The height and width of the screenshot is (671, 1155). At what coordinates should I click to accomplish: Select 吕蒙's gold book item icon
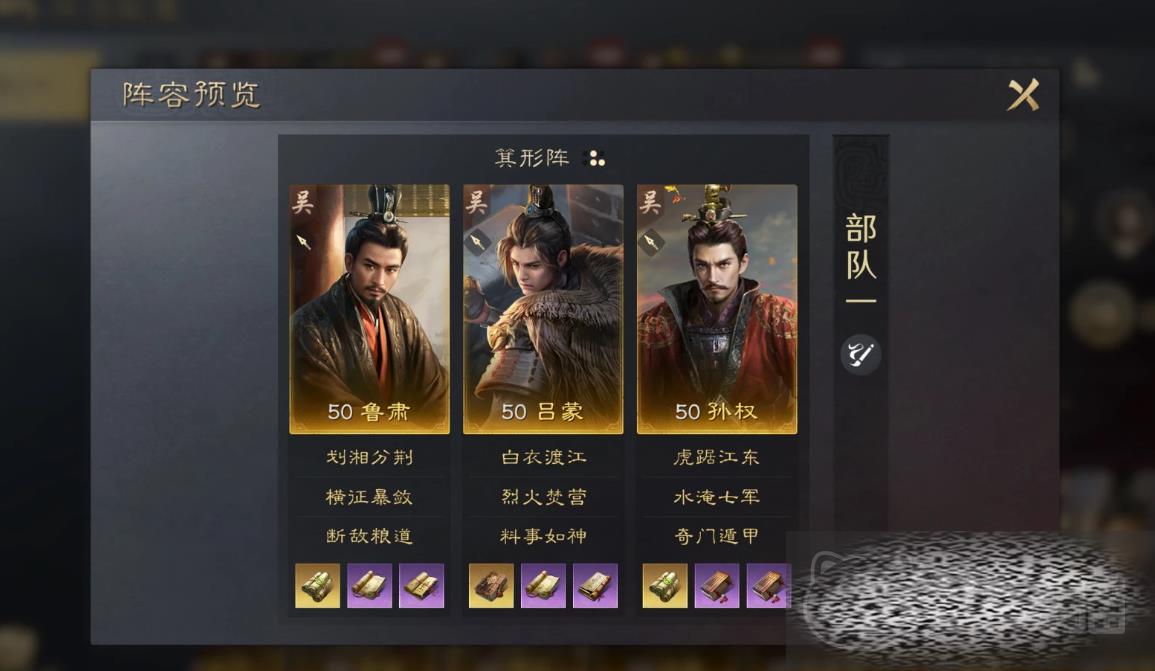coord(491,586)
